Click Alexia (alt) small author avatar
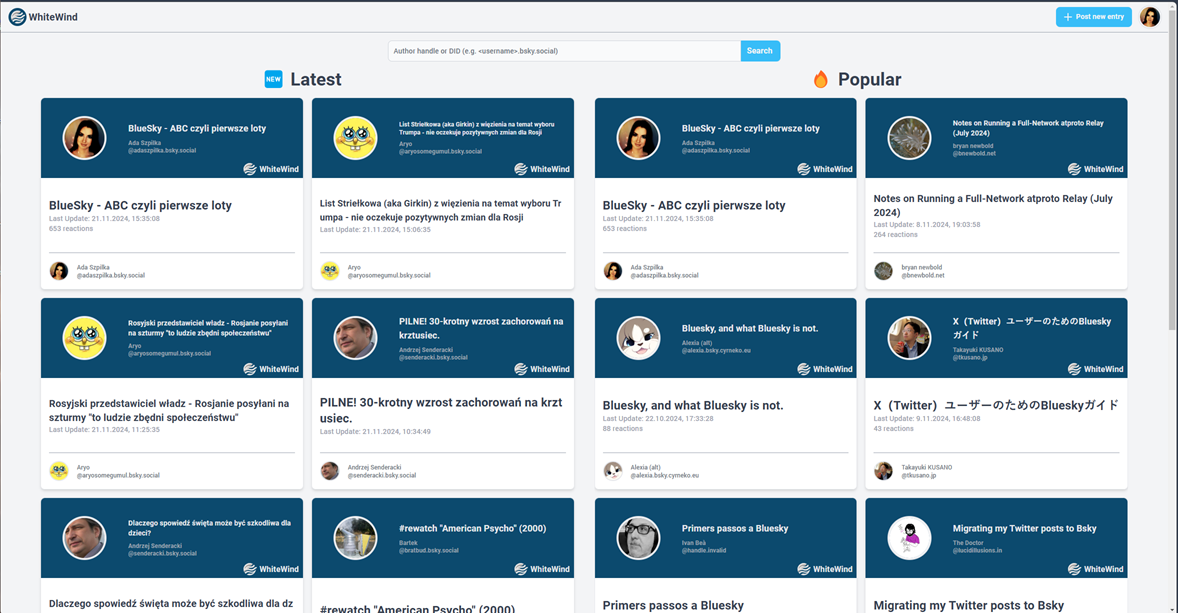The image size is (1178, 613). tap(612, 471)
